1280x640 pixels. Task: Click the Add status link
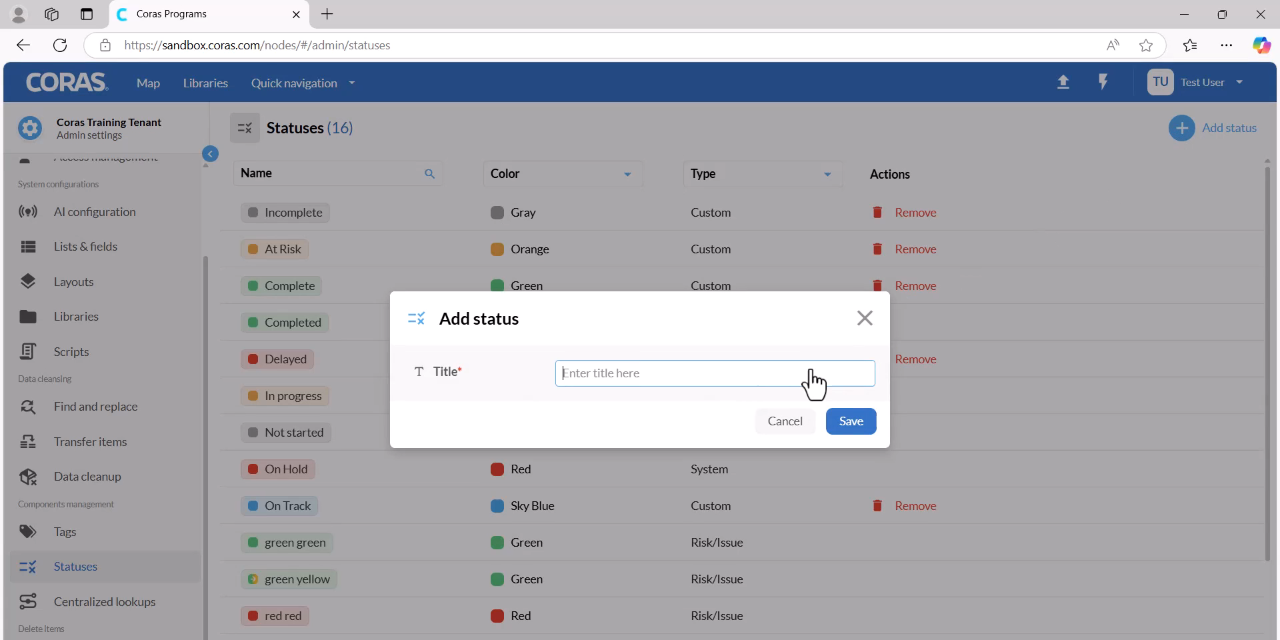pos(1229,128)
